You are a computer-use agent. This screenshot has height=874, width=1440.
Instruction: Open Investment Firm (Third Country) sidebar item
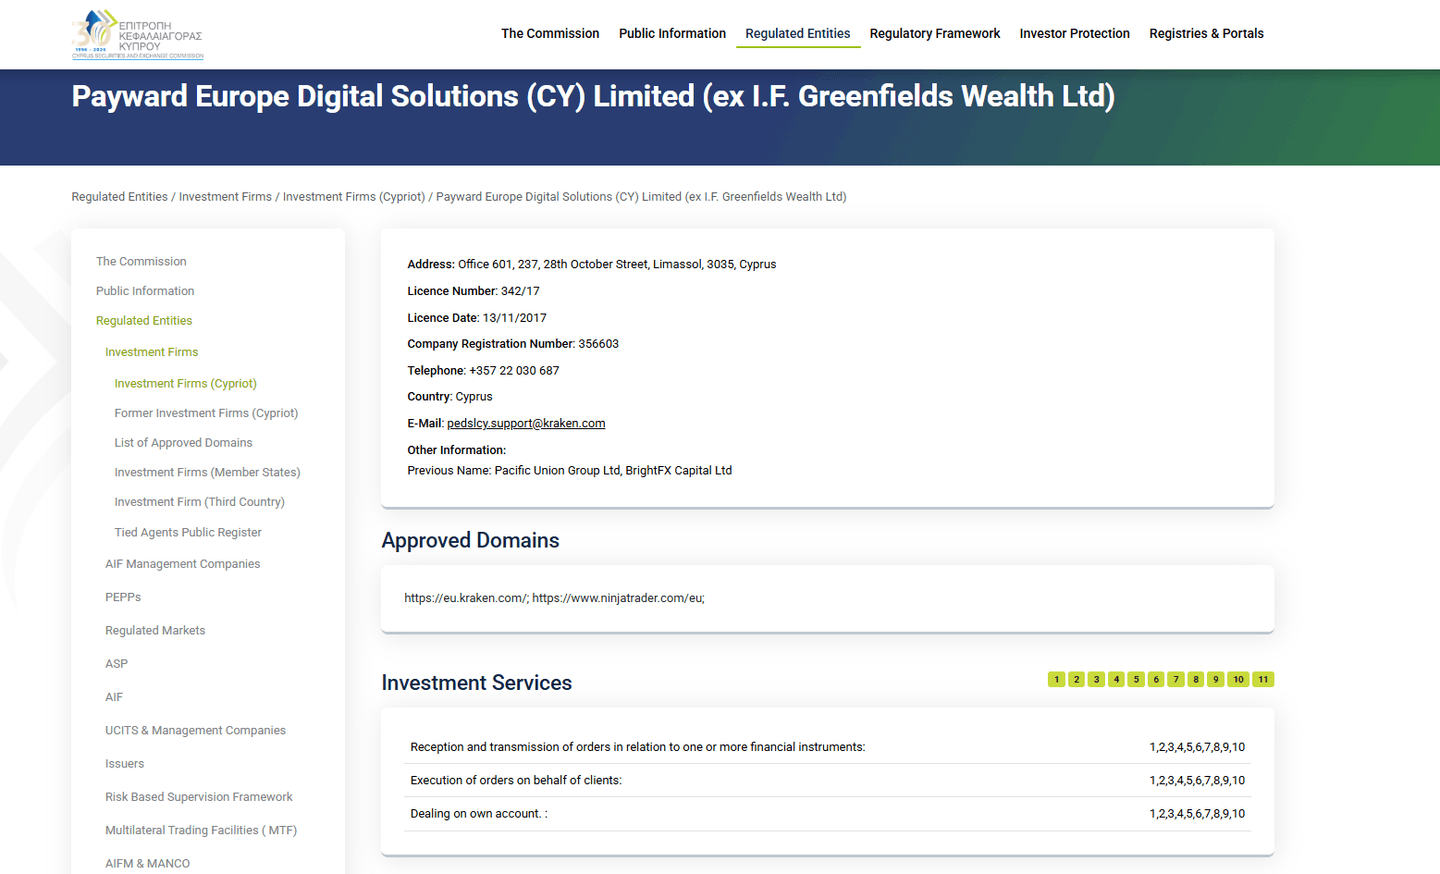[199, 502]
